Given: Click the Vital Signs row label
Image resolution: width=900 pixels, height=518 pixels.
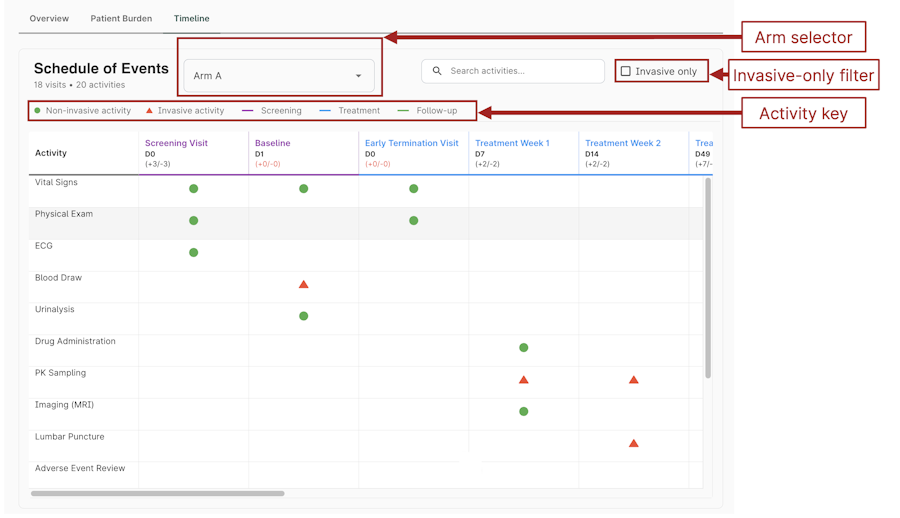Looking at the screenshot, I should tap(56, 182).
